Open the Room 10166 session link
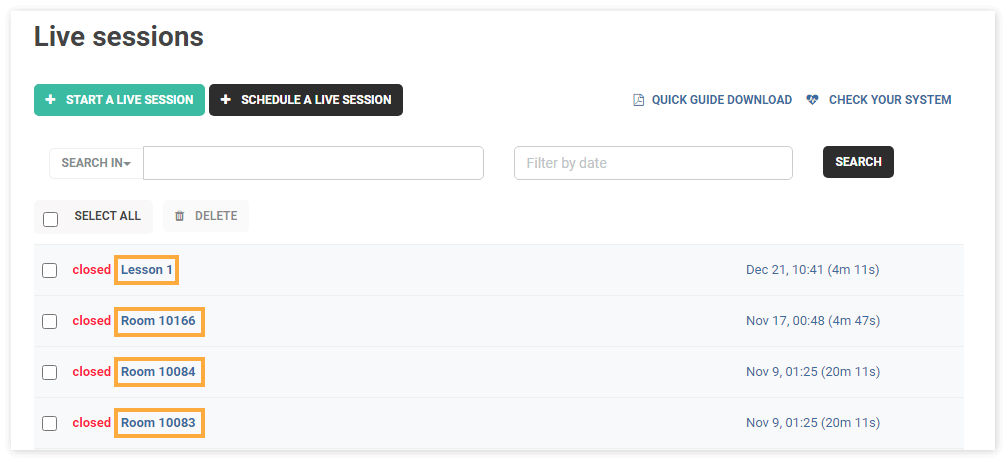 158,321
